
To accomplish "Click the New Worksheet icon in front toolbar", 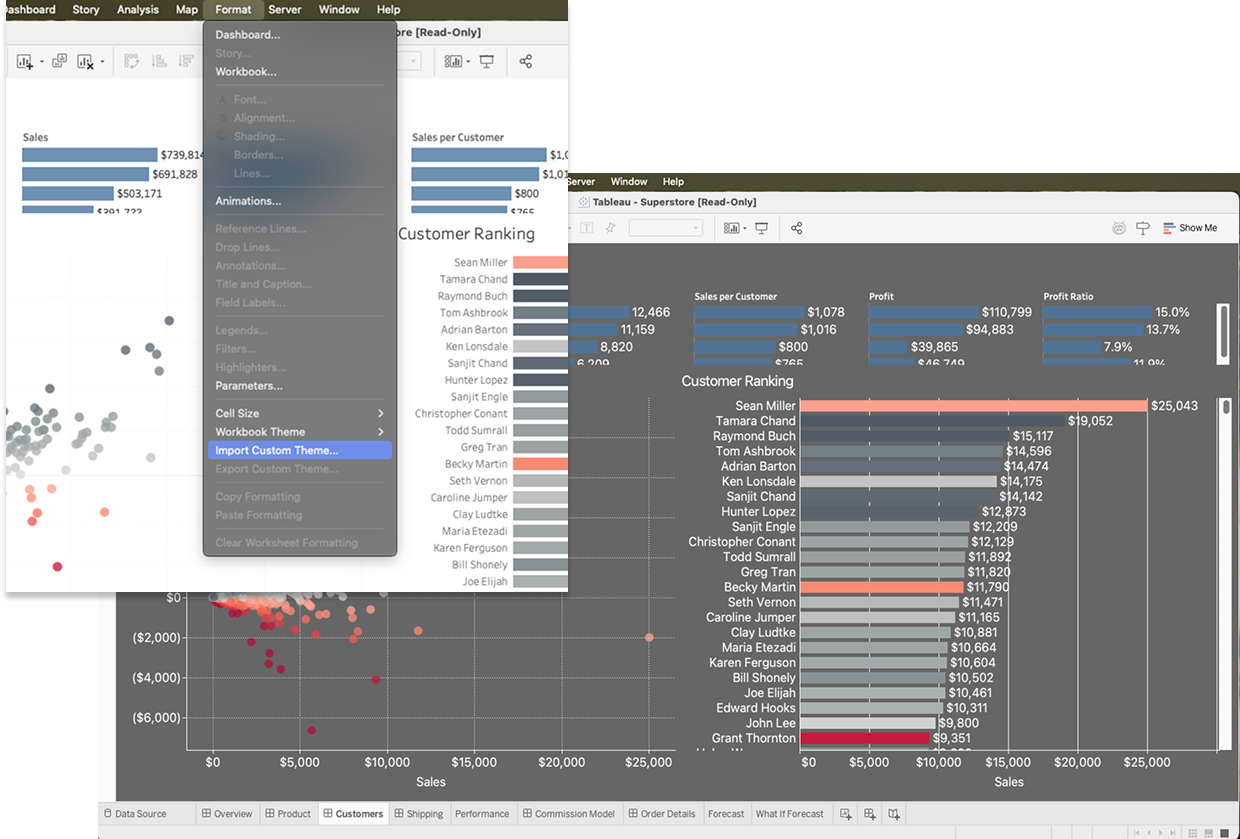I will [x=24, y=62].
